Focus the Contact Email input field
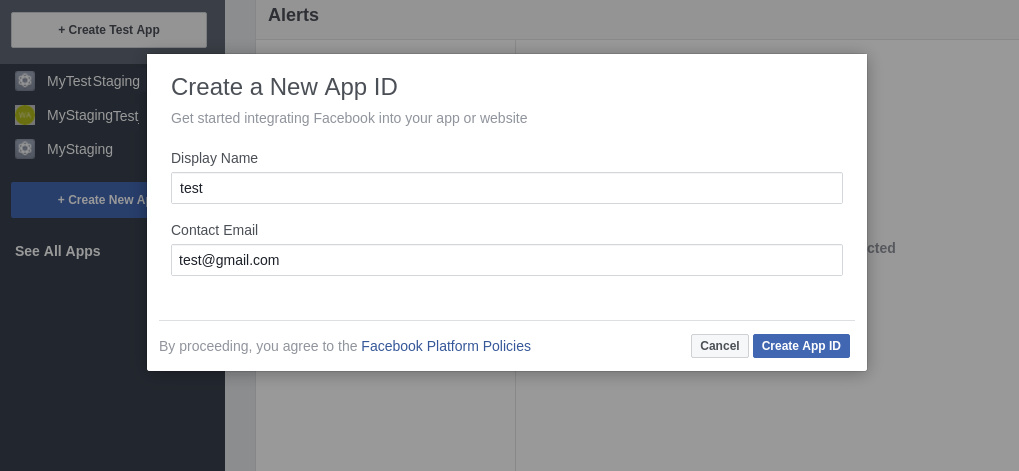This screenshot has height=471, width=1019. [506, 260]
